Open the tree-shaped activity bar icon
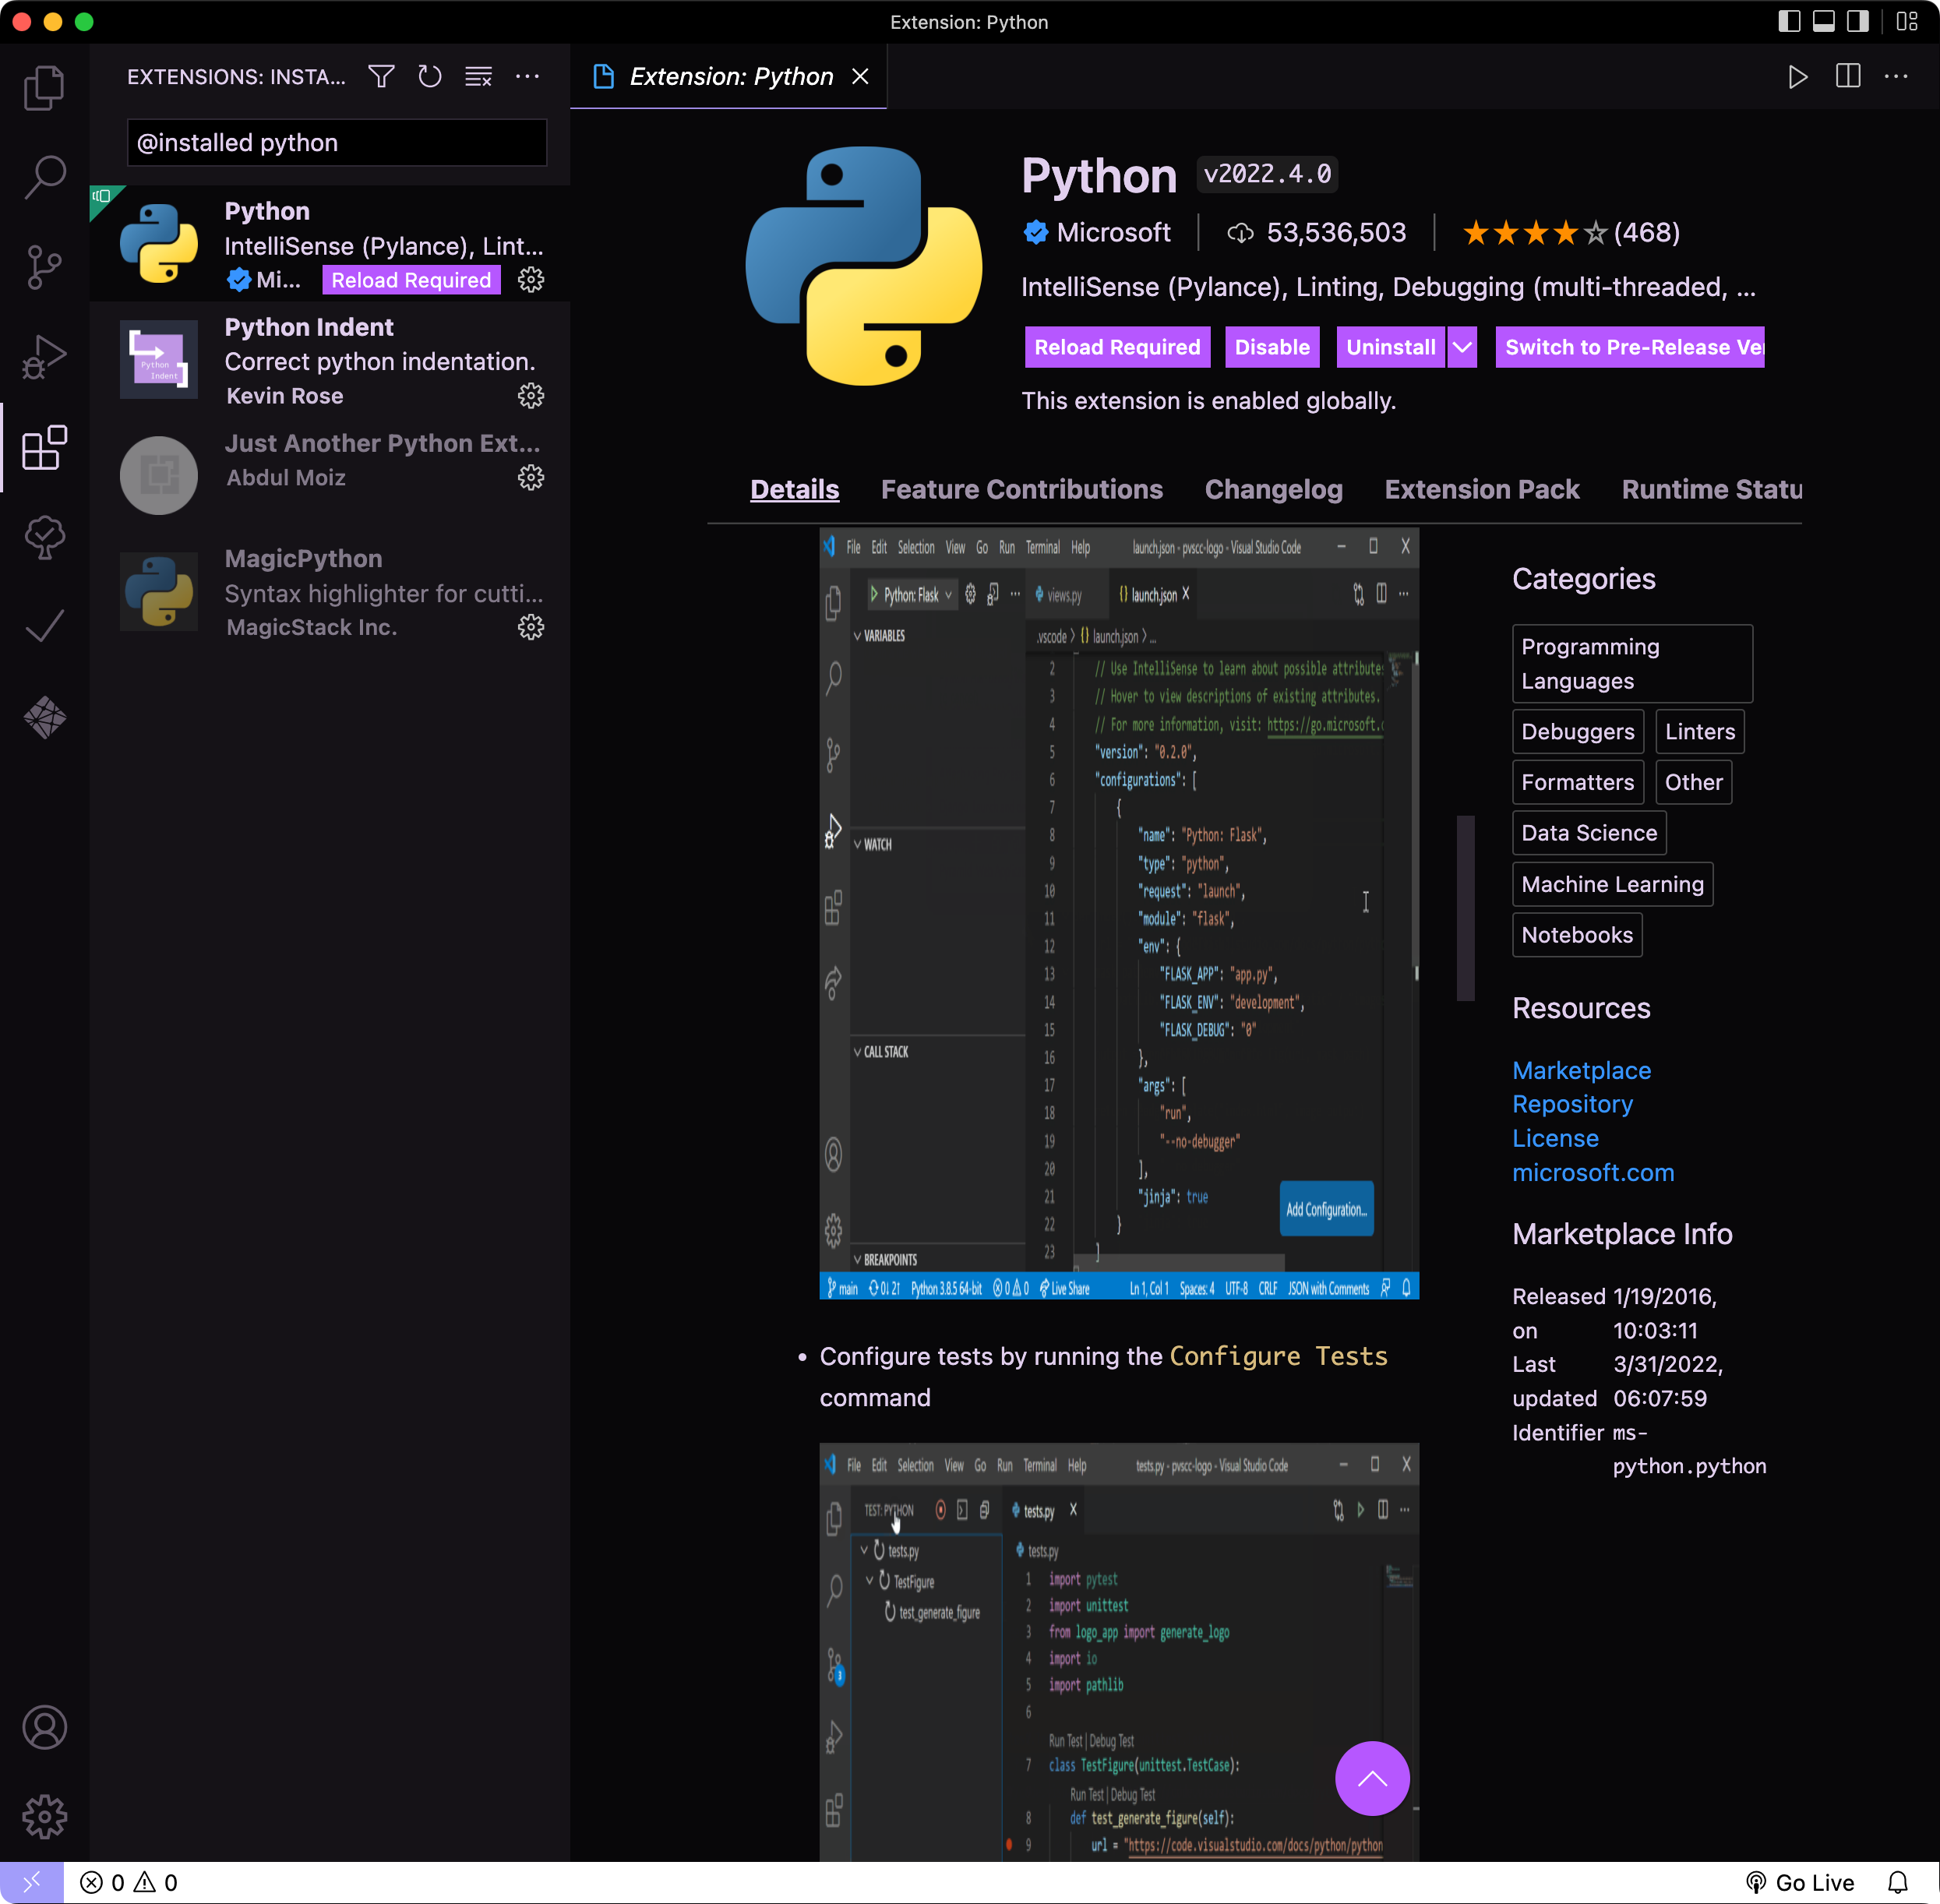This screenshot has height=1904, width=1940. click(44, 537)
